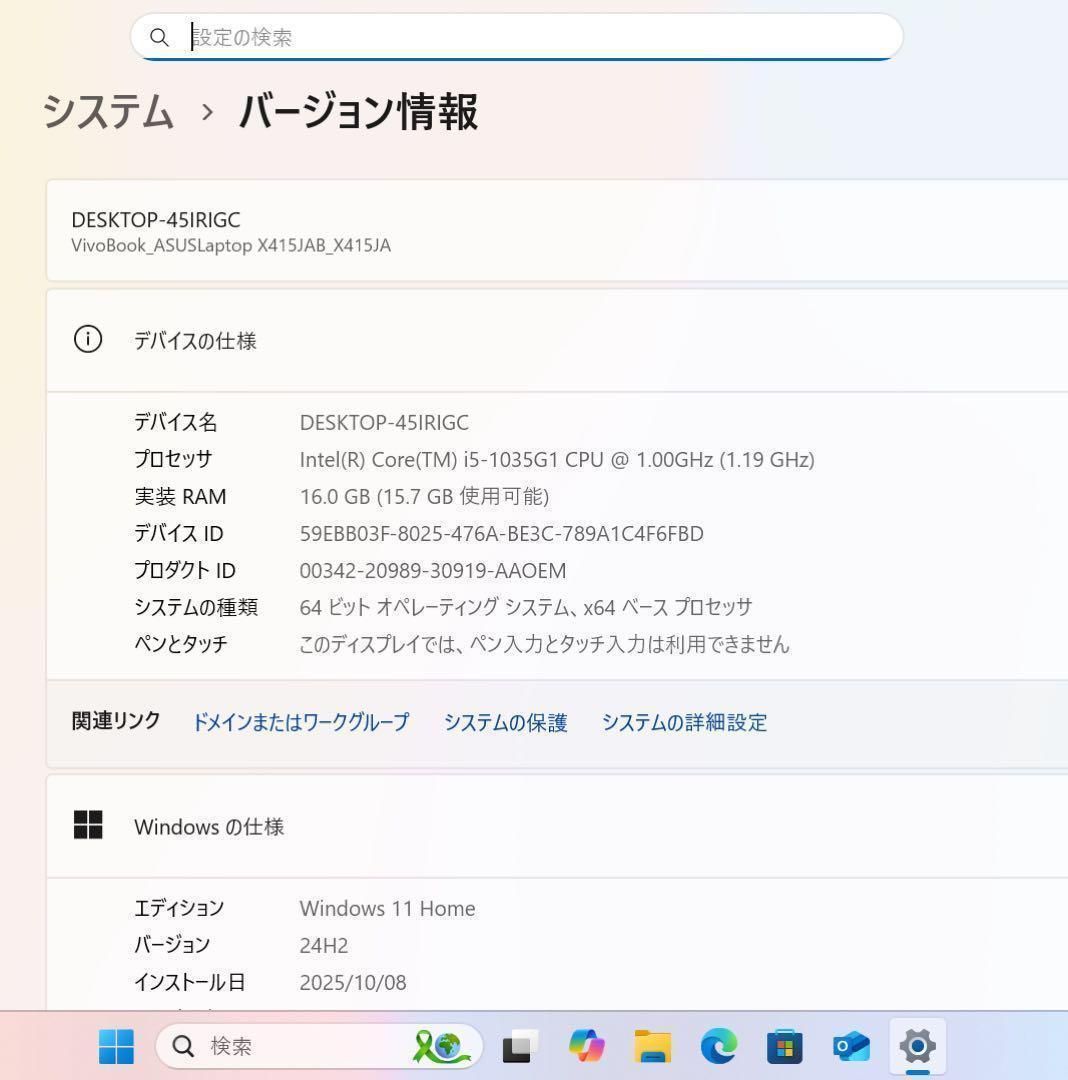This screenshot has height=1080, width=1068.
Task: Open システムの詳細設定
Action: tap(685, 722)
